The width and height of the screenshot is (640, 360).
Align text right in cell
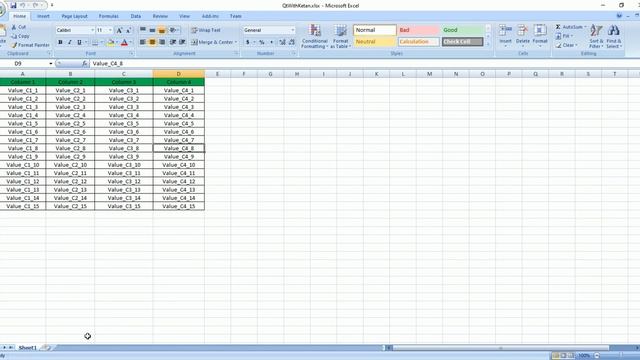[162, 42]
